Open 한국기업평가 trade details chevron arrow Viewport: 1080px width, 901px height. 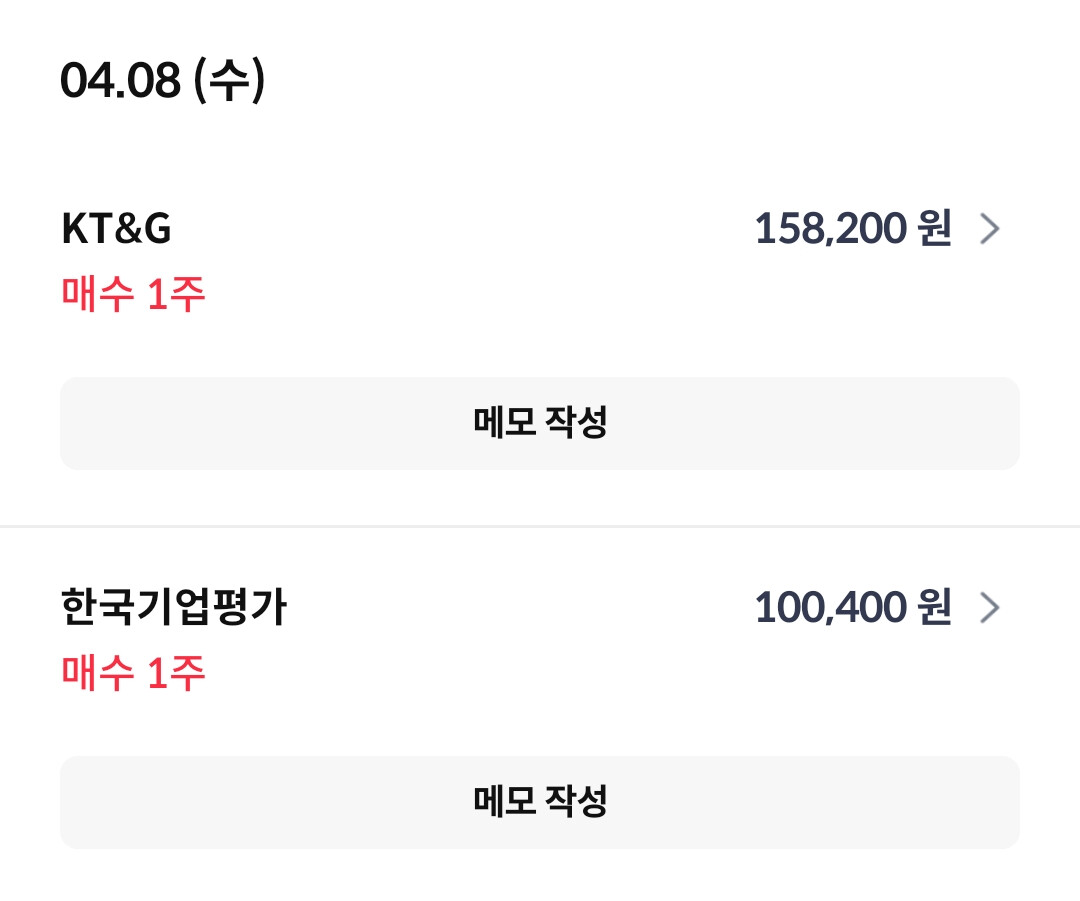tap(989, 608)
